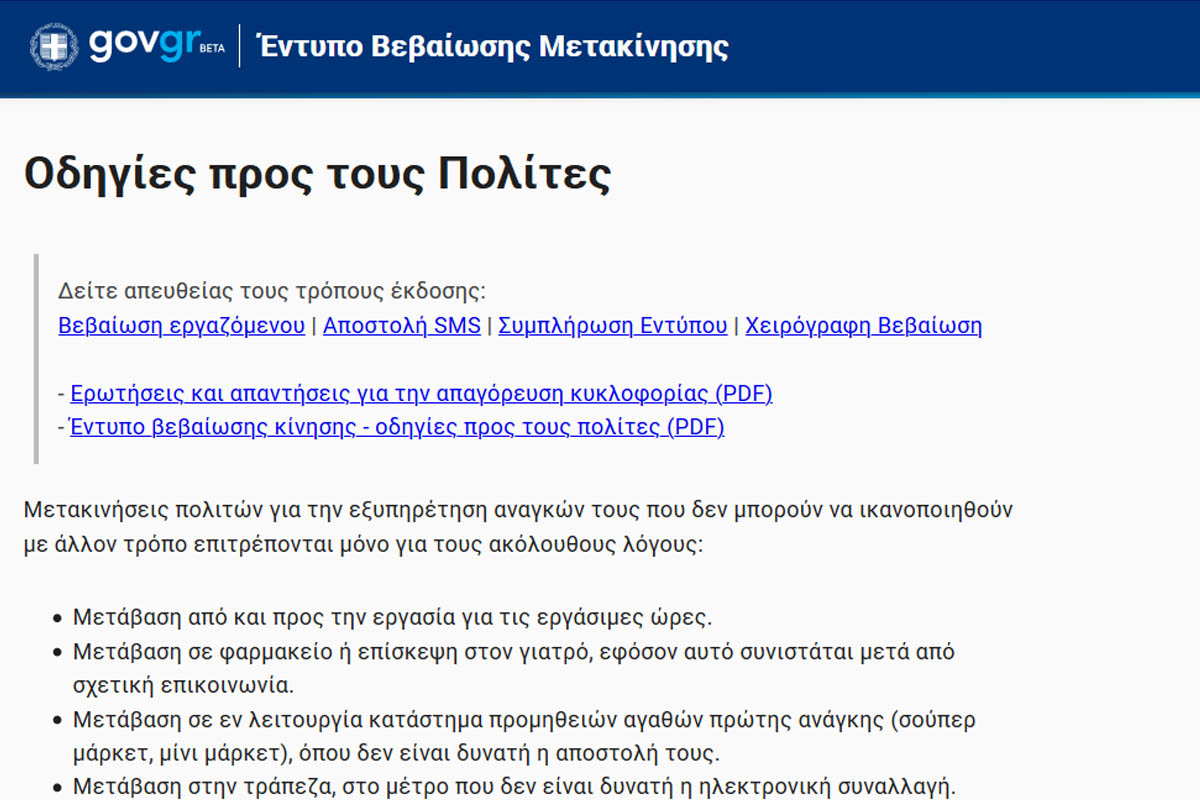Click the paragraph starting with Μετακινήσεις πολιτών

(518, 527)
